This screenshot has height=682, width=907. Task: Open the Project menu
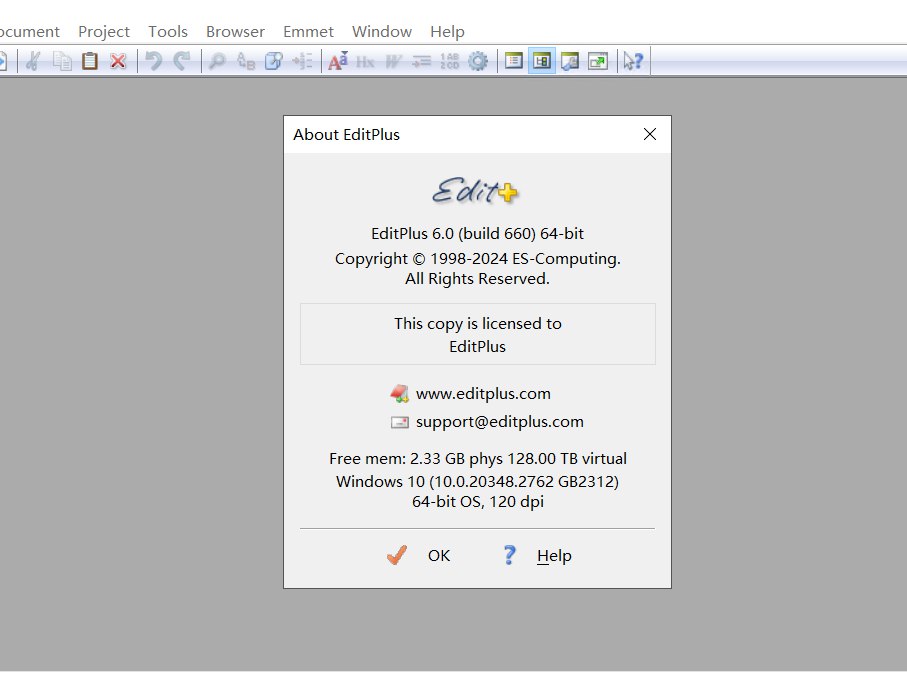pos(104,31)
